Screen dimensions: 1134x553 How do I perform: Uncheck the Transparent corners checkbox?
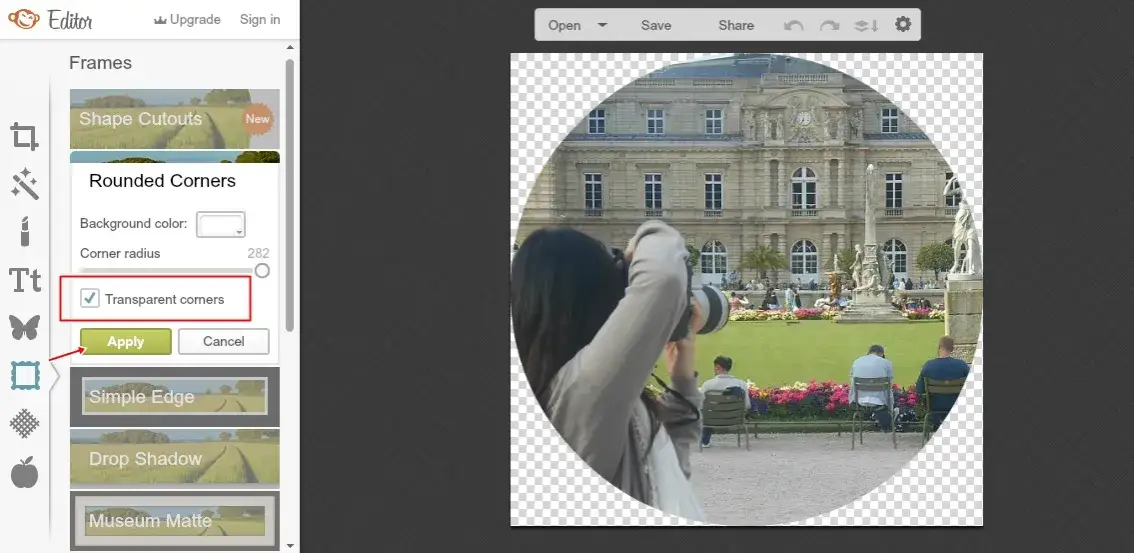[90, 298]
